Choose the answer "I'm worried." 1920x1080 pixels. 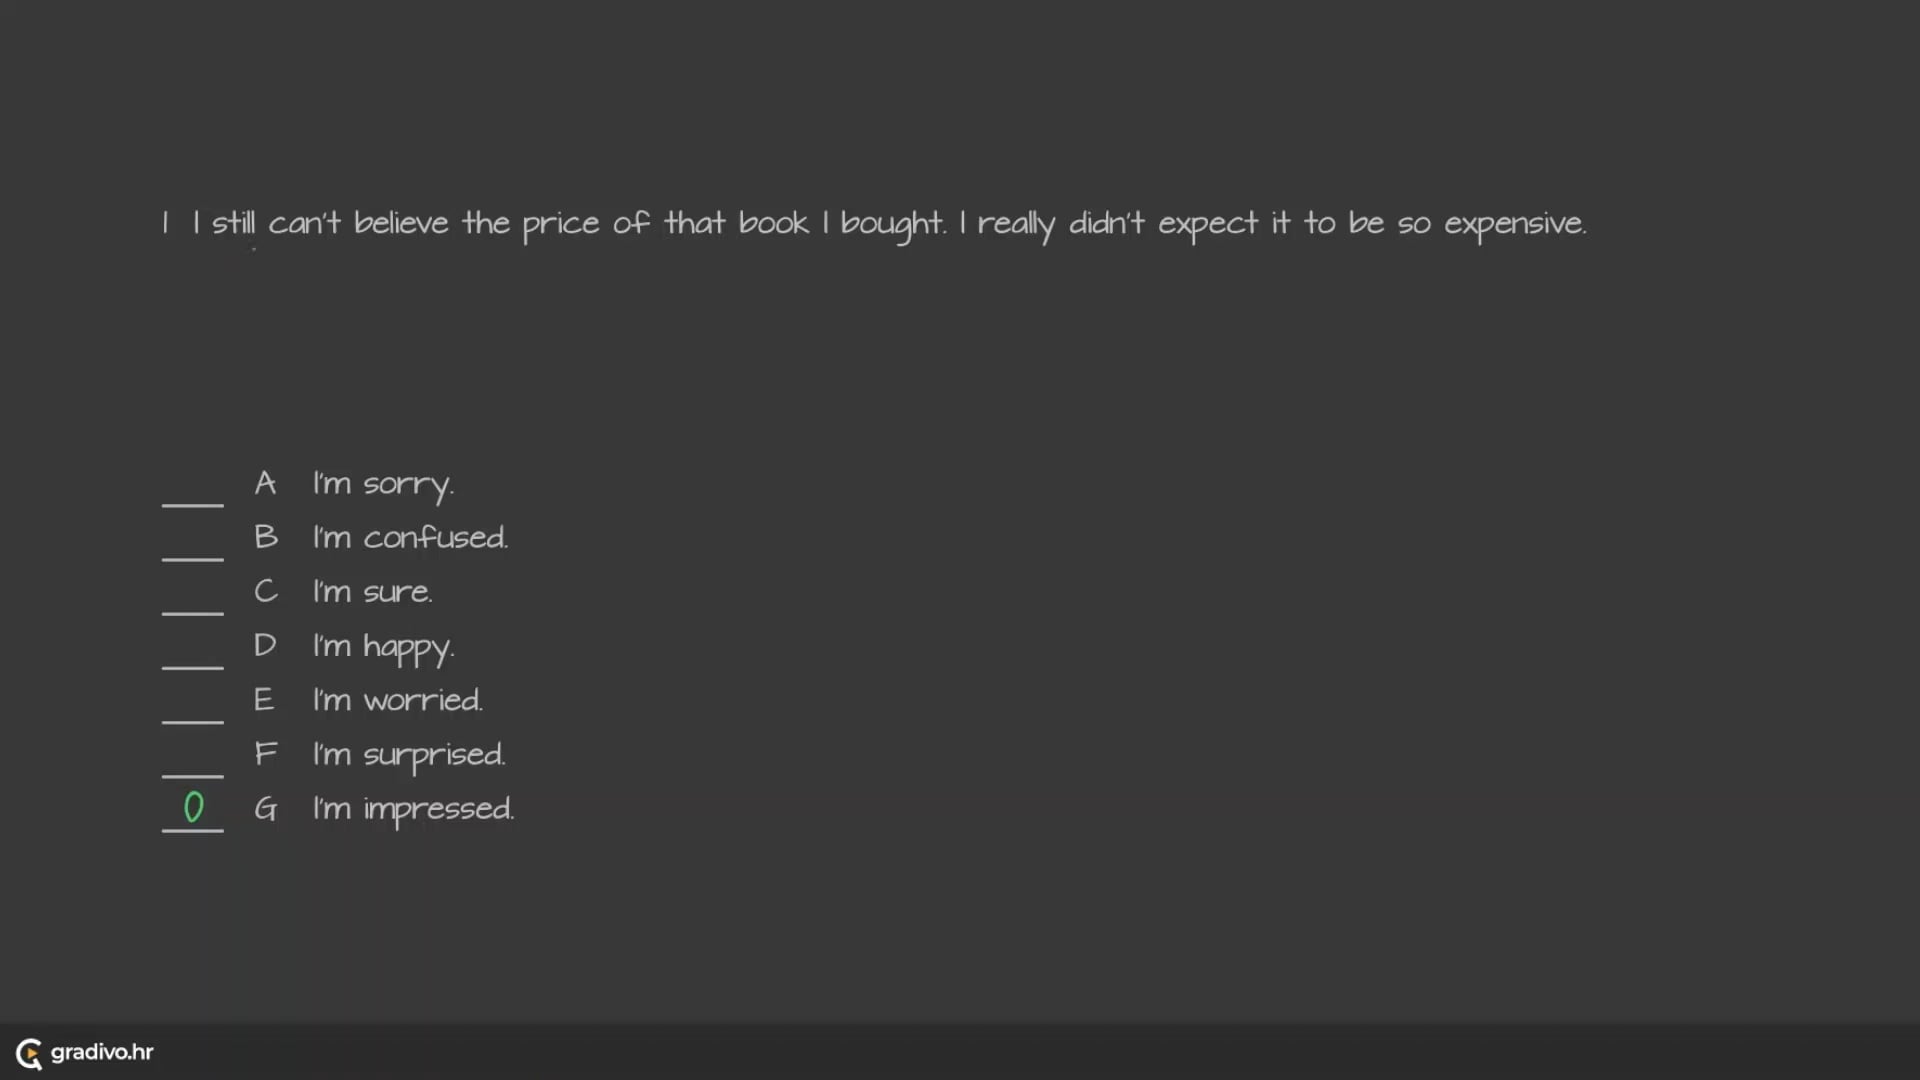[x=397, y=700]
